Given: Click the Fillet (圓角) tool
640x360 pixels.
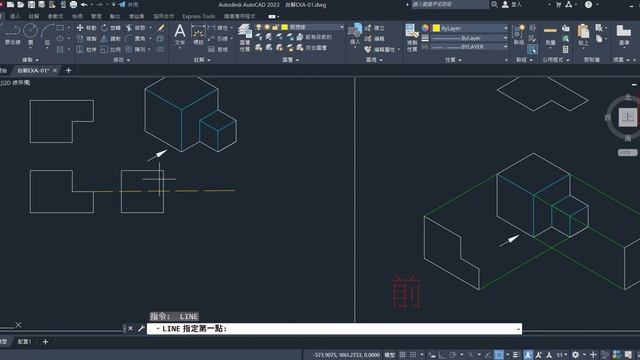Looking at the screenshot, I should 136,39.
